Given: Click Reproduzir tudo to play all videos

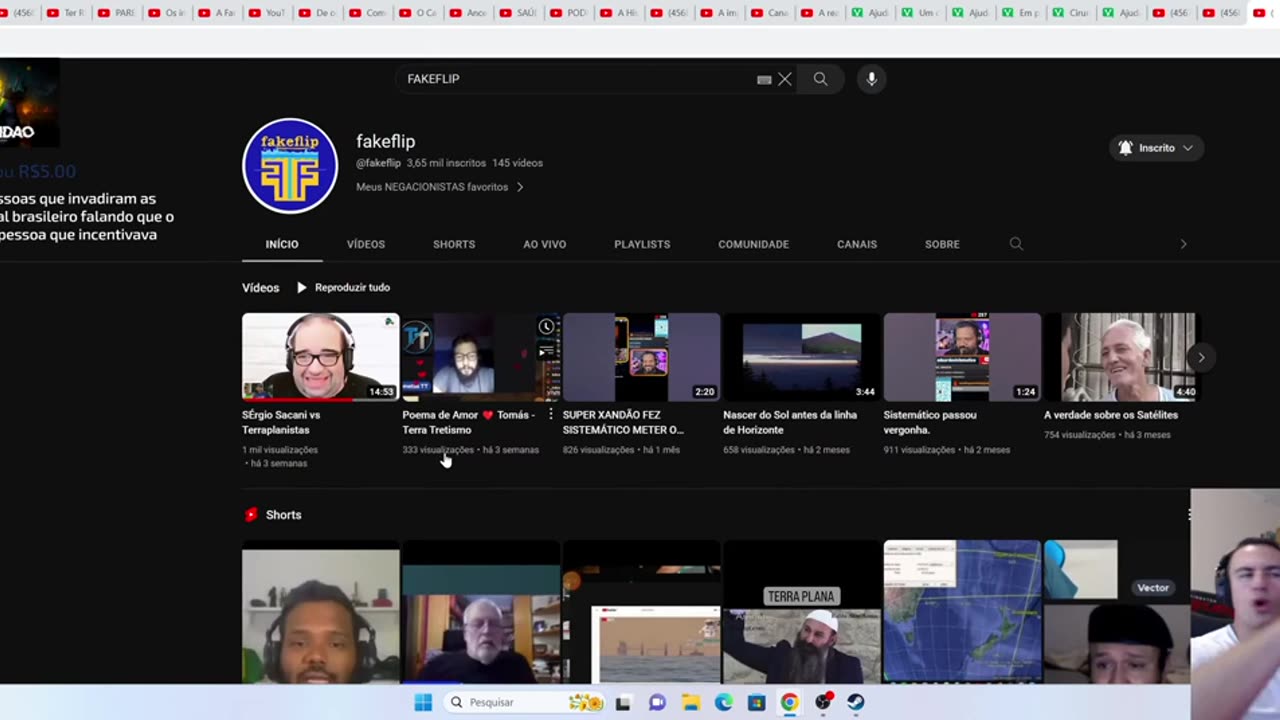Looking at the screenshot, I should coord(352,288).
